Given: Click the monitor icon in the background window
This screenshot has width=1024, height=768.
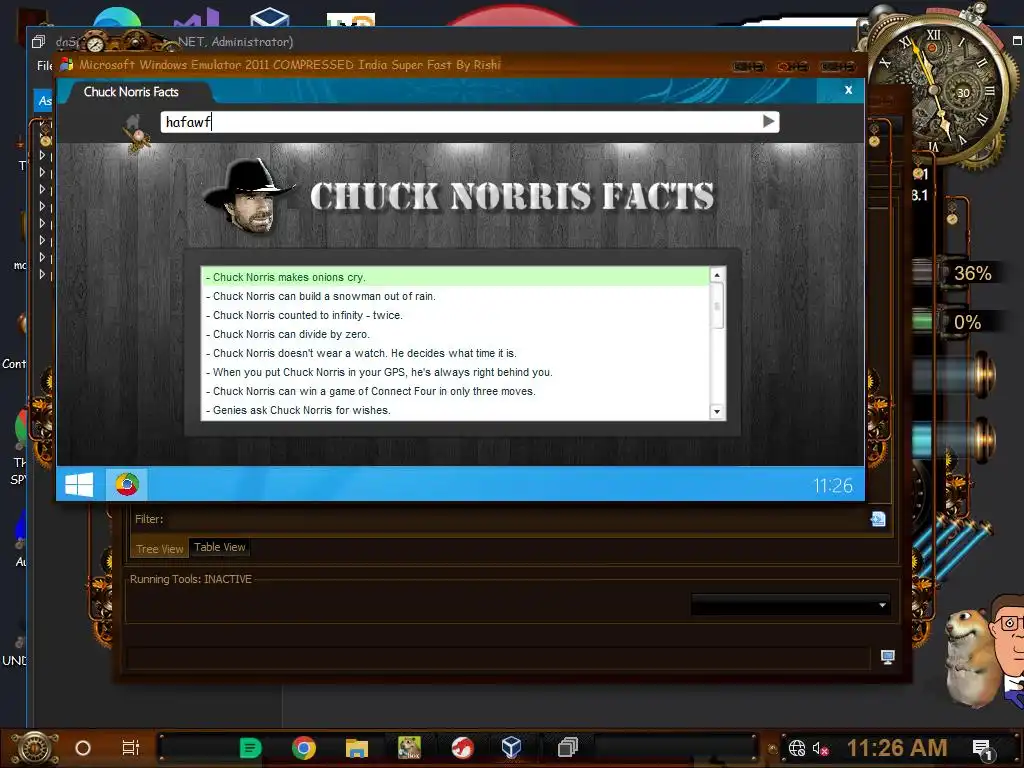Looking at the screenshot, I should click(x=887, y=657).
